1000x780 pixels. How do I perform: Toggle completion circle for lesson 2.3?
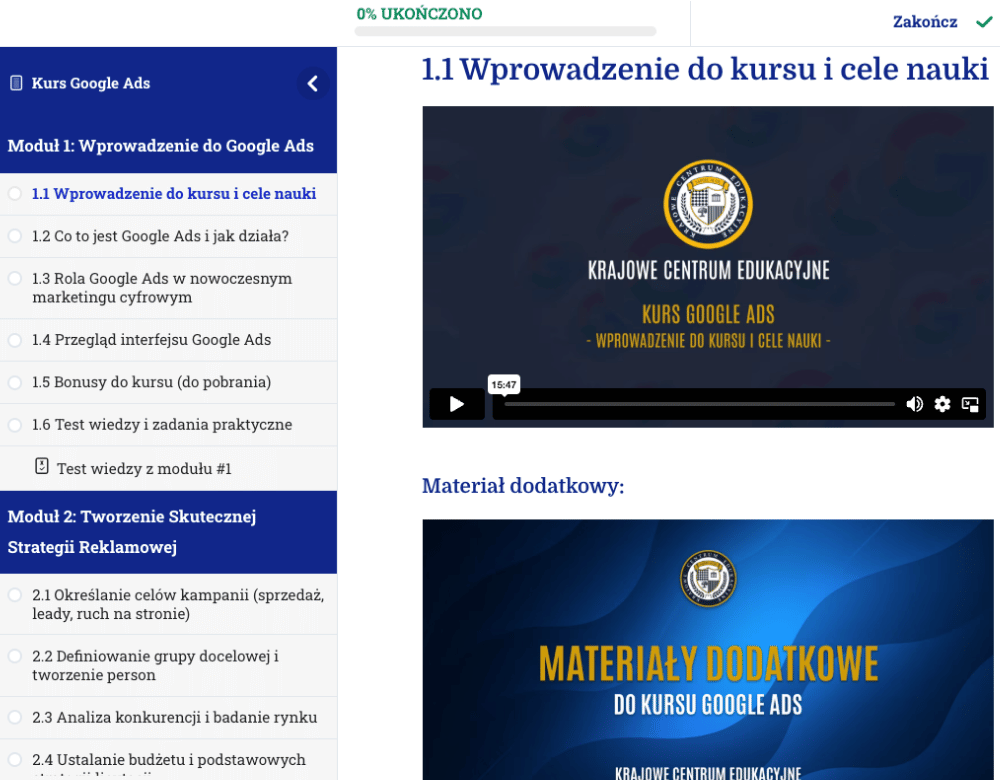coord(15,717)
